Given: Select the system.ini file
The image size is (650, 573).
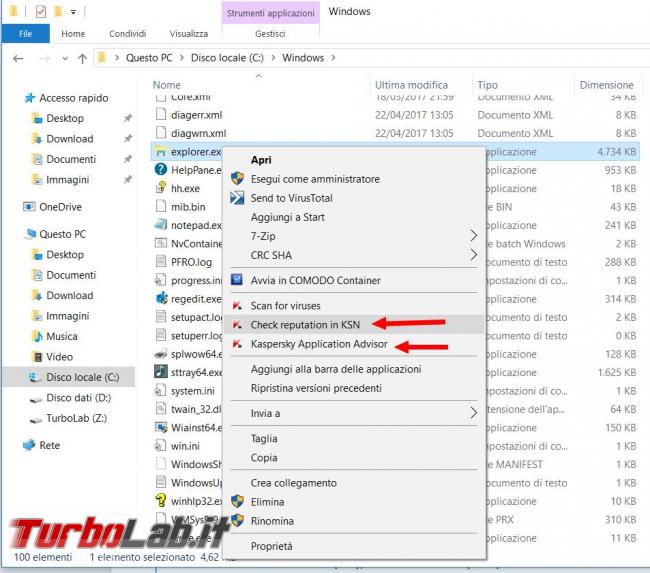Looking at the screenshot, I should click(193, 391).
